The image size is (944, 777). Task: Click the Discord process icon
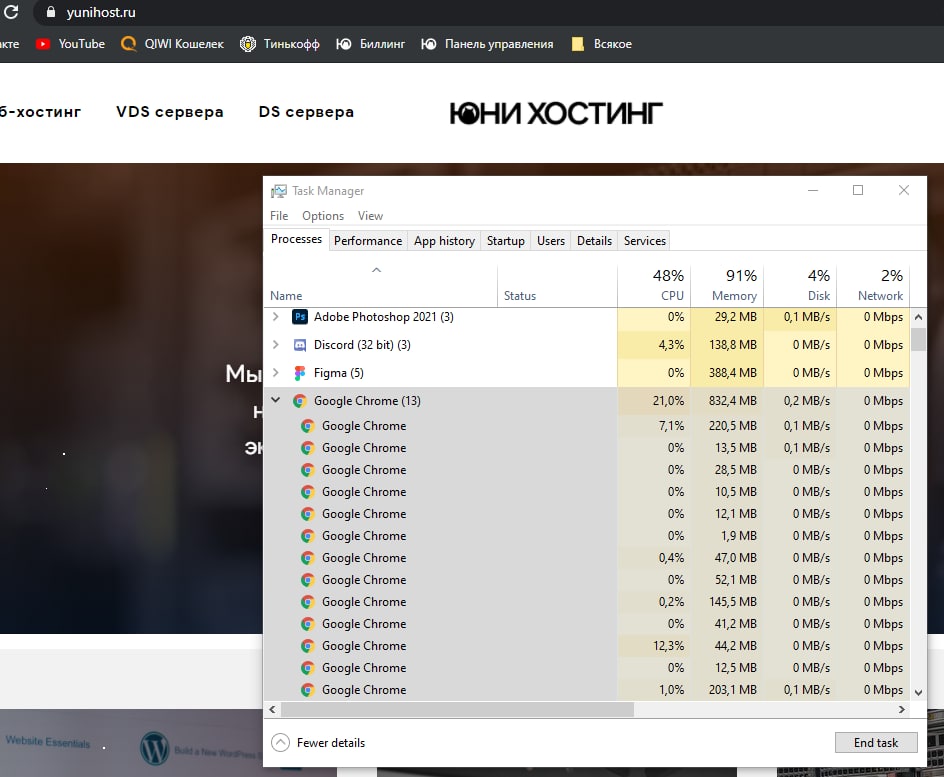(300, 345)
